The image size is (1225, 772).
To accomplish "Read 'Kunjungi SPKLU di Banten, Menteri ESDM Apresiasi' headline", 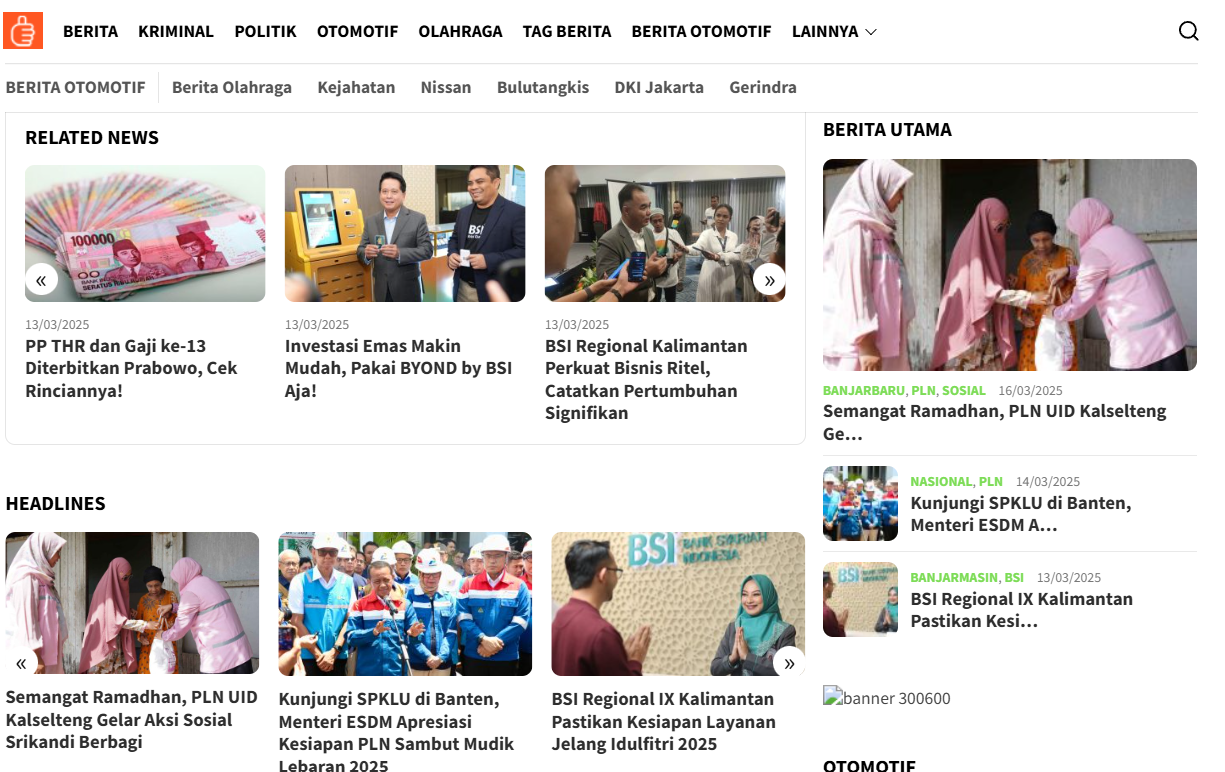I will point(396,732).
